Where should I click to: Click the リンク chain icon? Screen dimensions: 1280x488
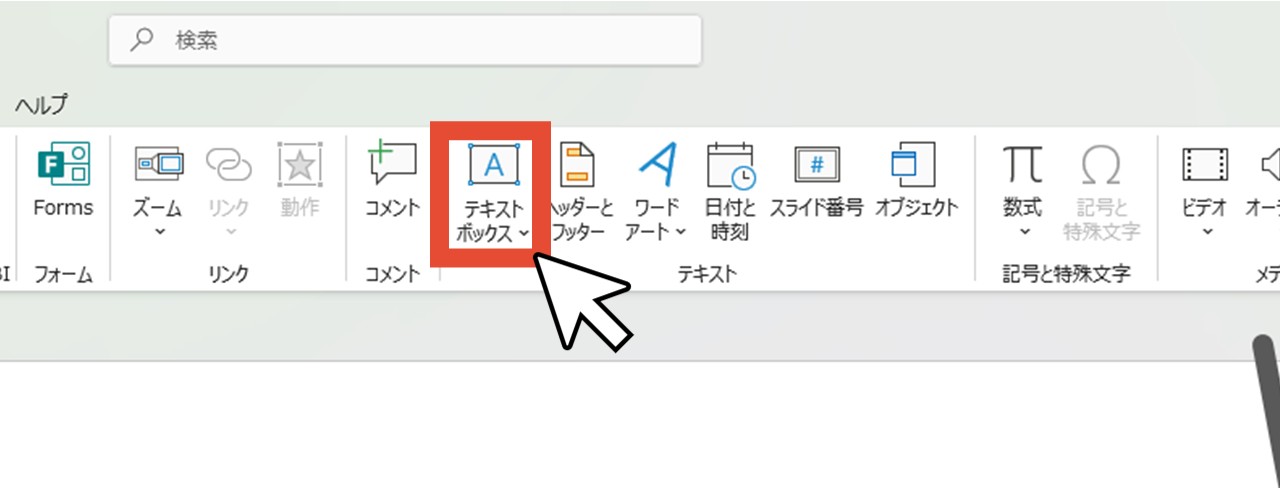pos(228,164)
